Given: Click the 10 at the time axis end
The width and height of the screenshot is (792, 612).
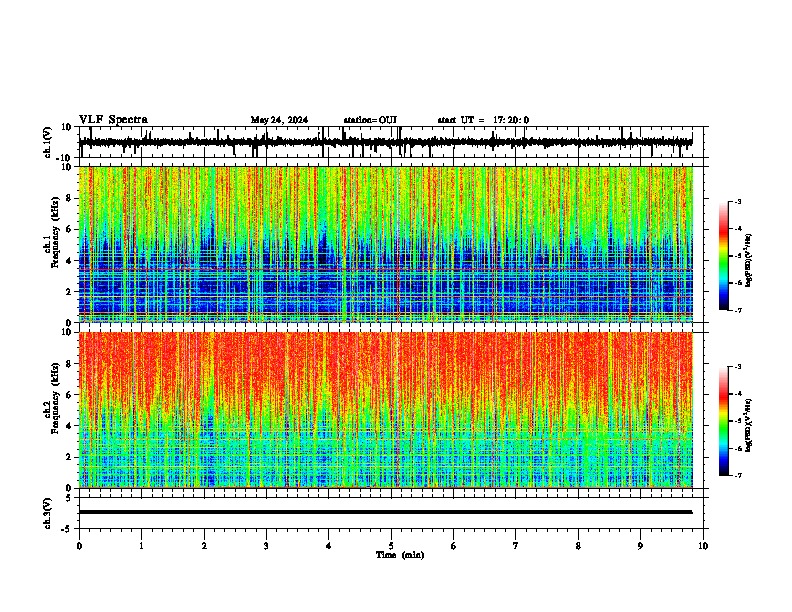Looking at the screenshot, I should coord(703,546).
